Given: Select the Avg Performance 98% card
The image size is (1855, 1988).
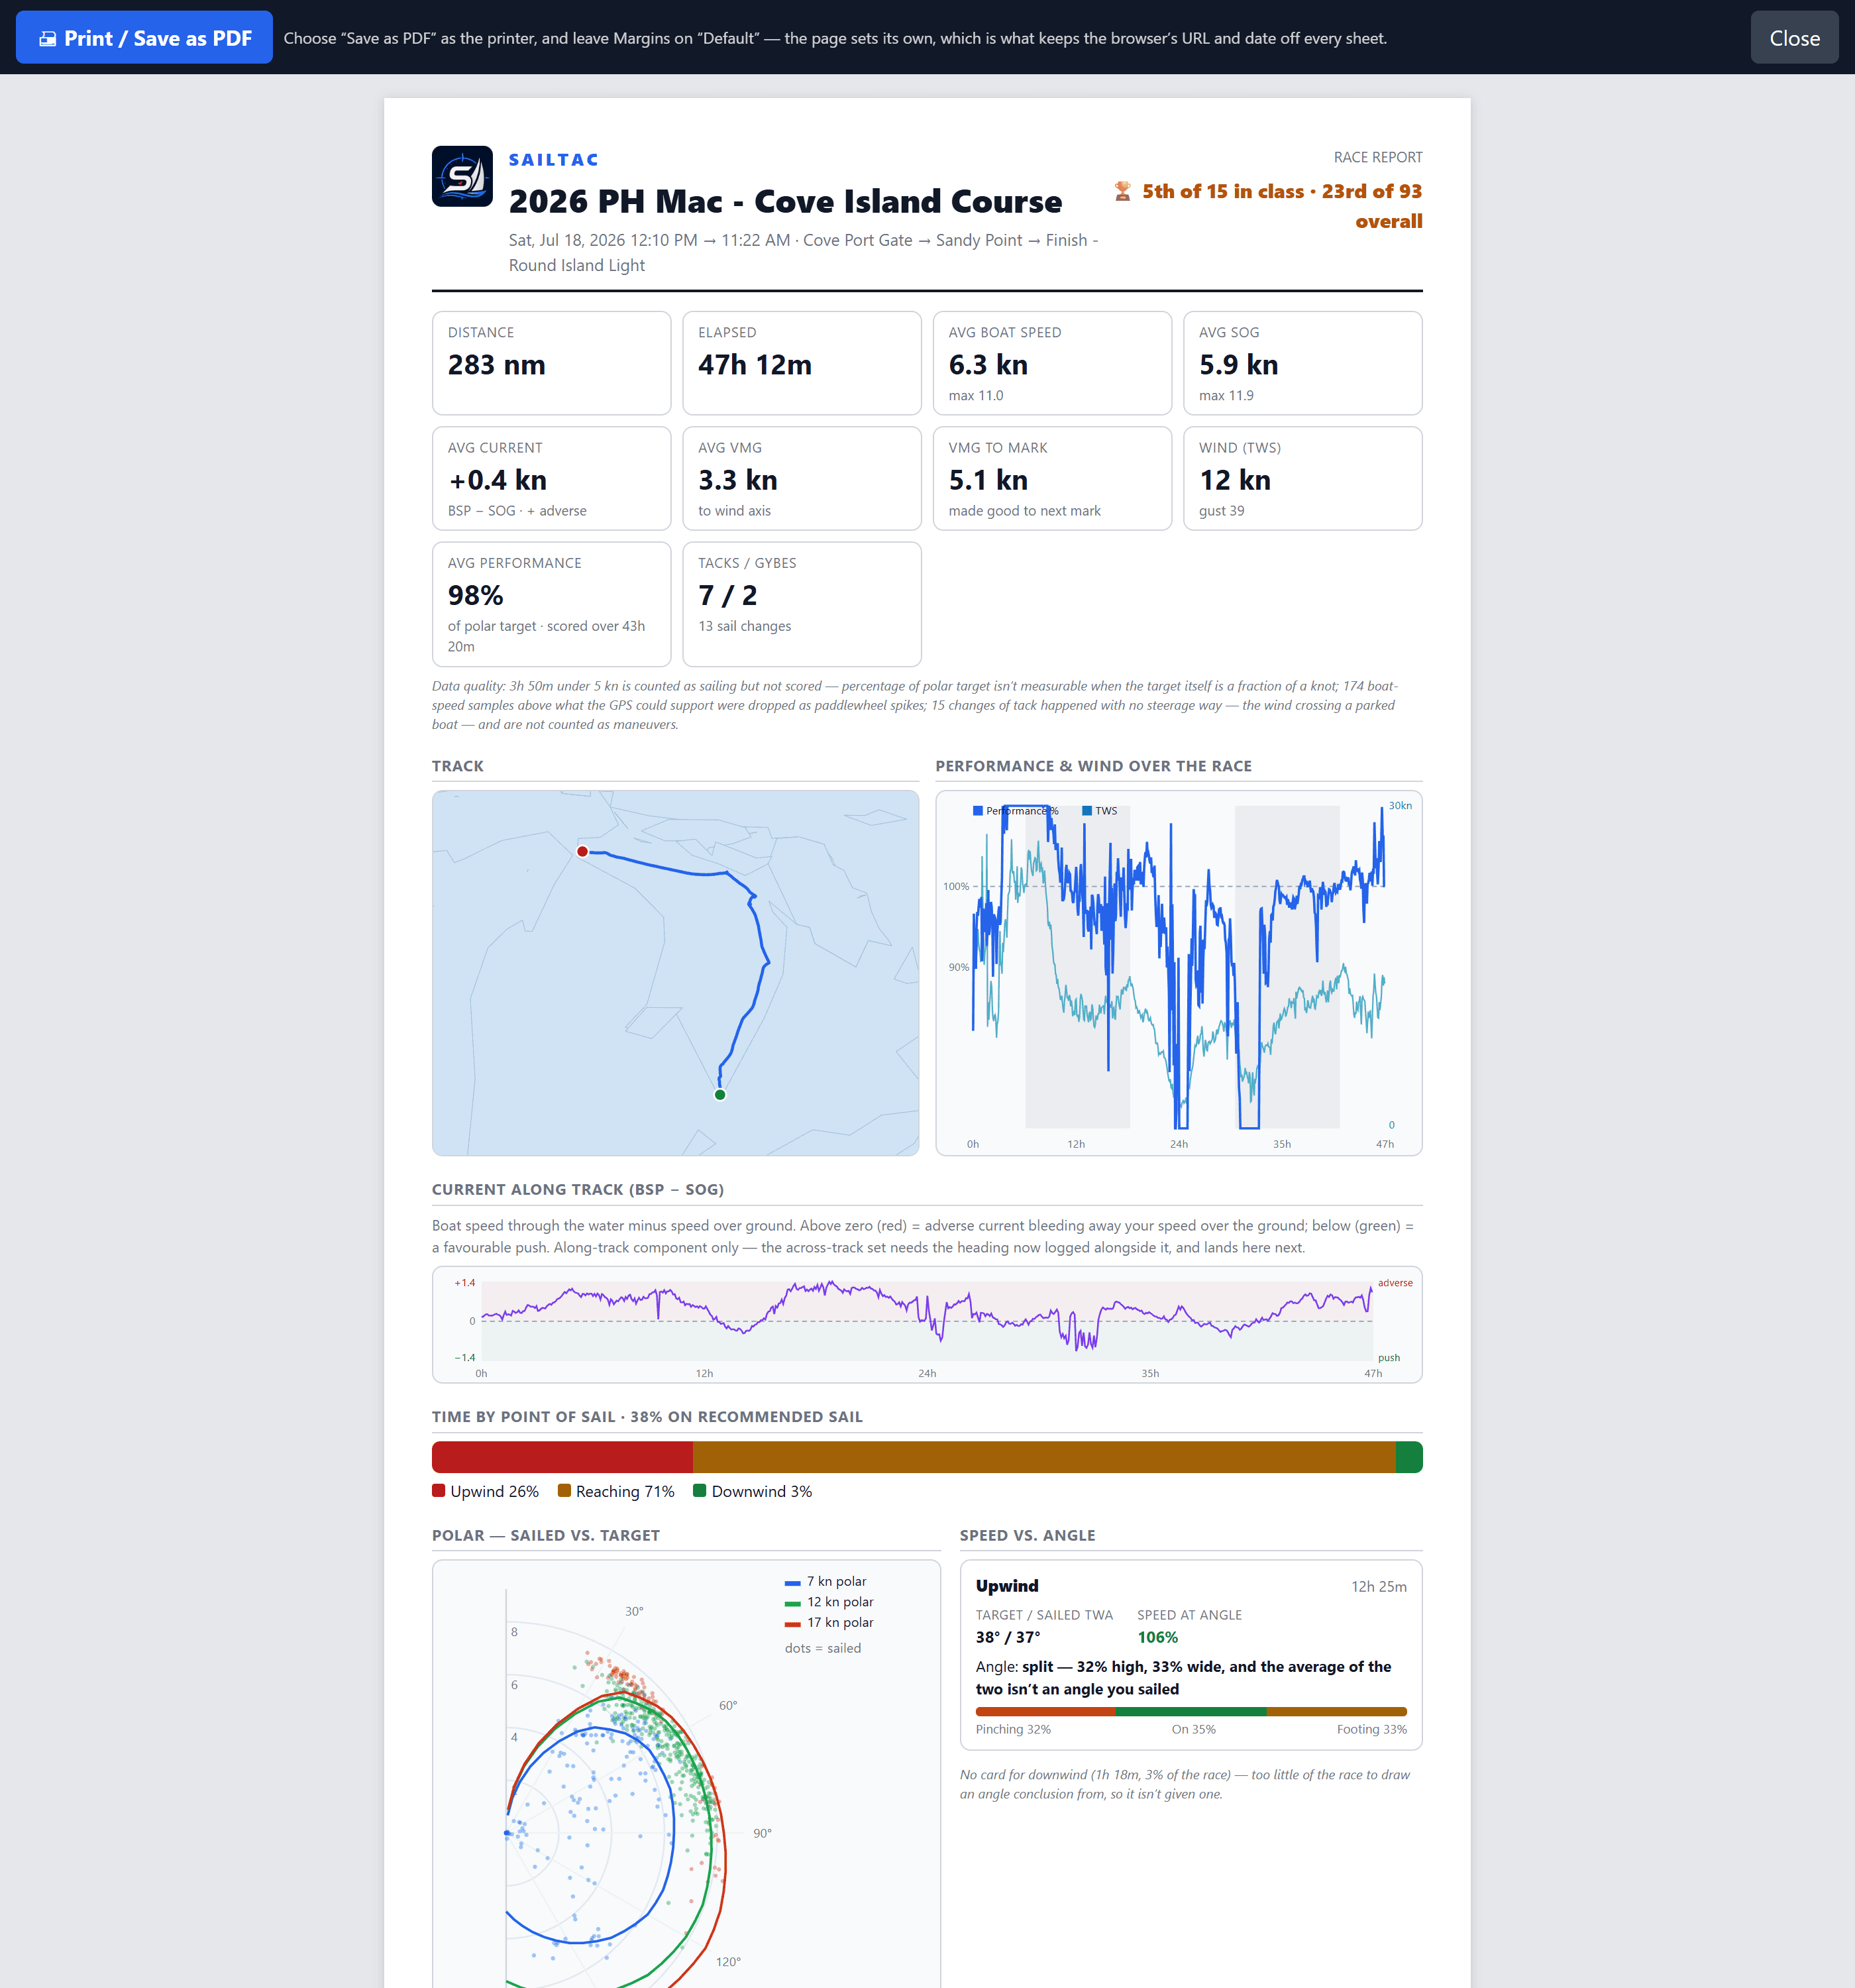Looking at the screenshot, I should pyautogui.click(x=551, y=604).
